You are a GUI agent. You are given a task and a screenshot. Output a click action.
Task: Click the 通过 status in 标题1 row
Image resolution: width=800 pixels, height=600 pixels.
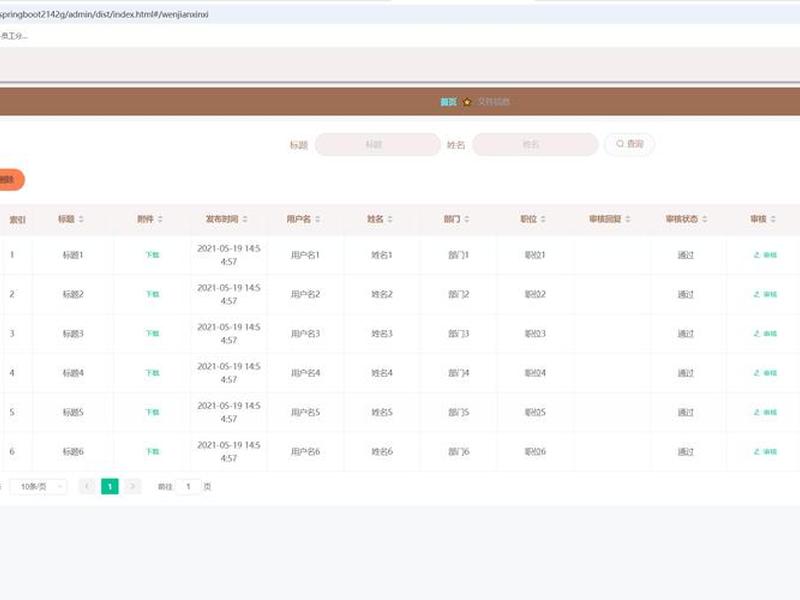click(x=685, y=255)
